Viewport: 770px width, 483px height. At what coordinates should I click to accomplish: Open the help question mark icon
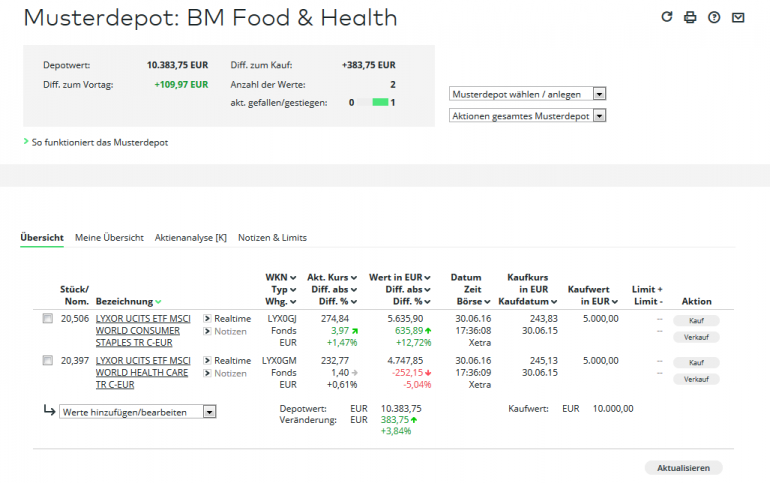714,18
